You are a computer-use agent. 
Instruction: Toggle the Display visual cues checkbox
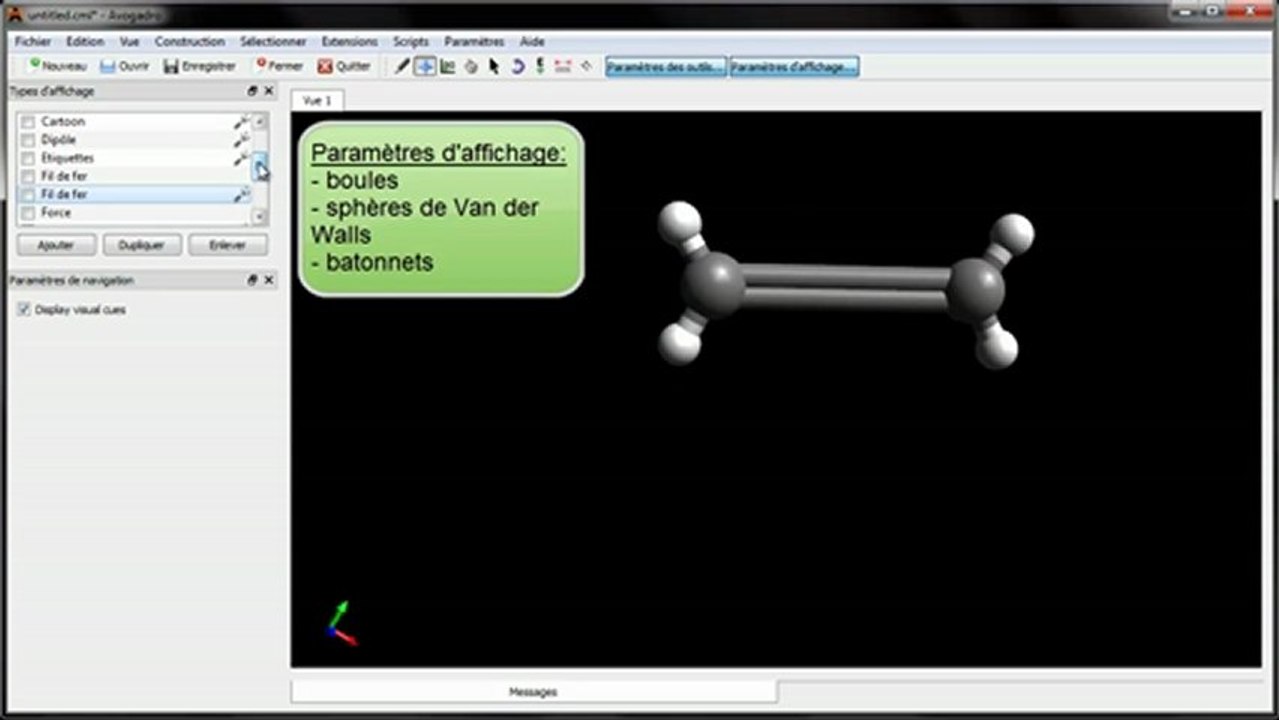[x=24, y=310]
